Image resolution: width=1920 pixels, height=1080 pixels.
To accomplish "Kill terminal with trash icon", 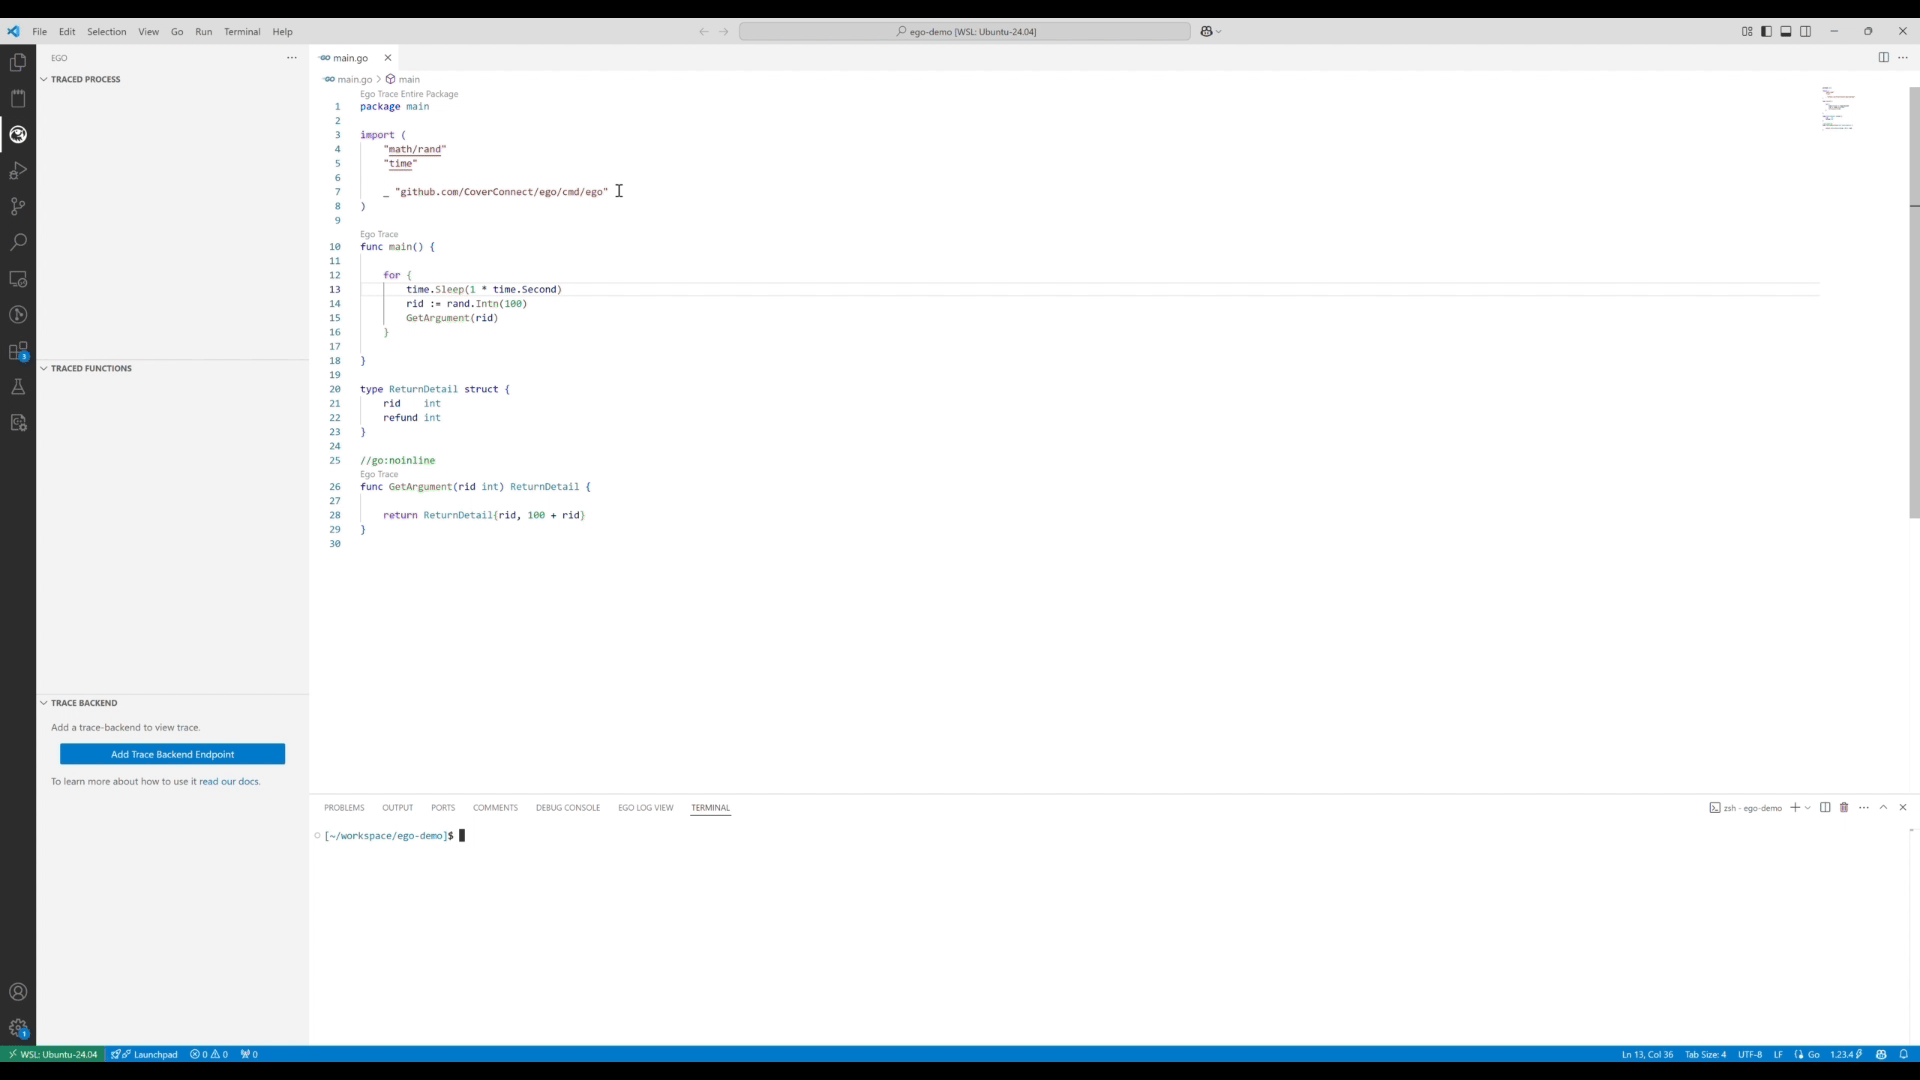I will pyautogui.click(x=1844, y=807).
